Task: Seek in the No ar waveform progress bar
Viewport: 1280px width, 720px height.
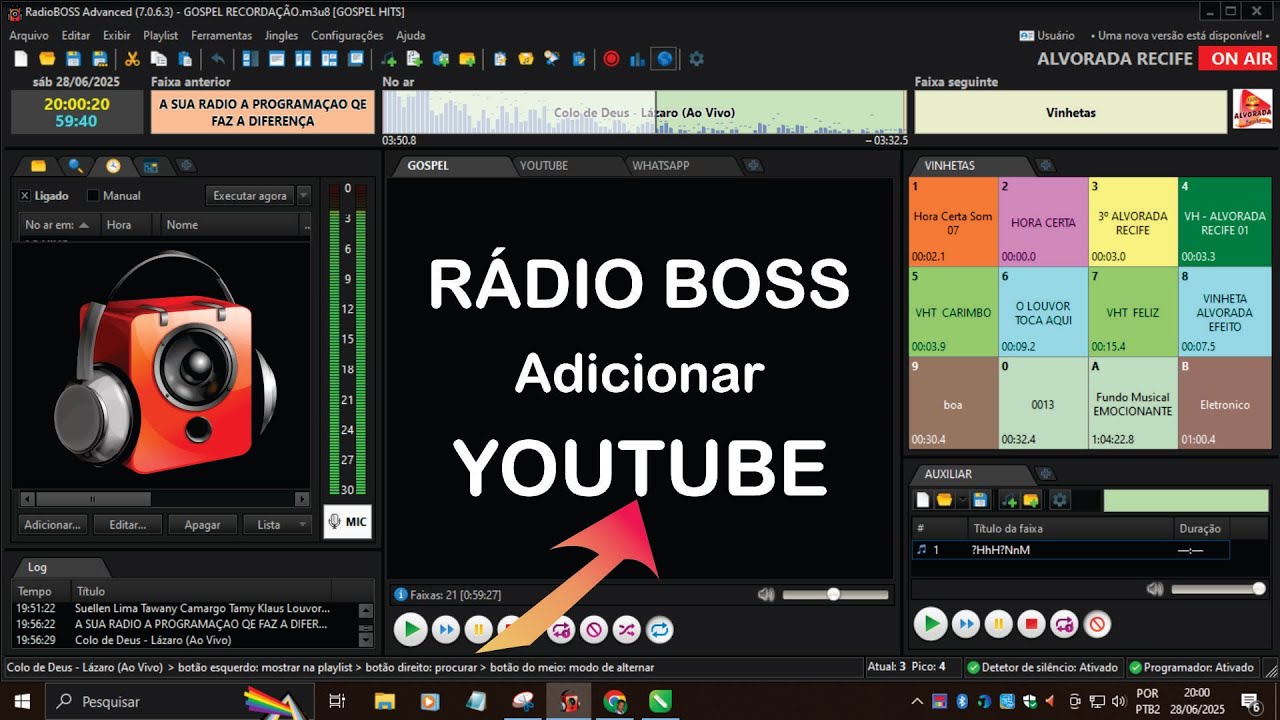Action: click(x=644, y=112)
